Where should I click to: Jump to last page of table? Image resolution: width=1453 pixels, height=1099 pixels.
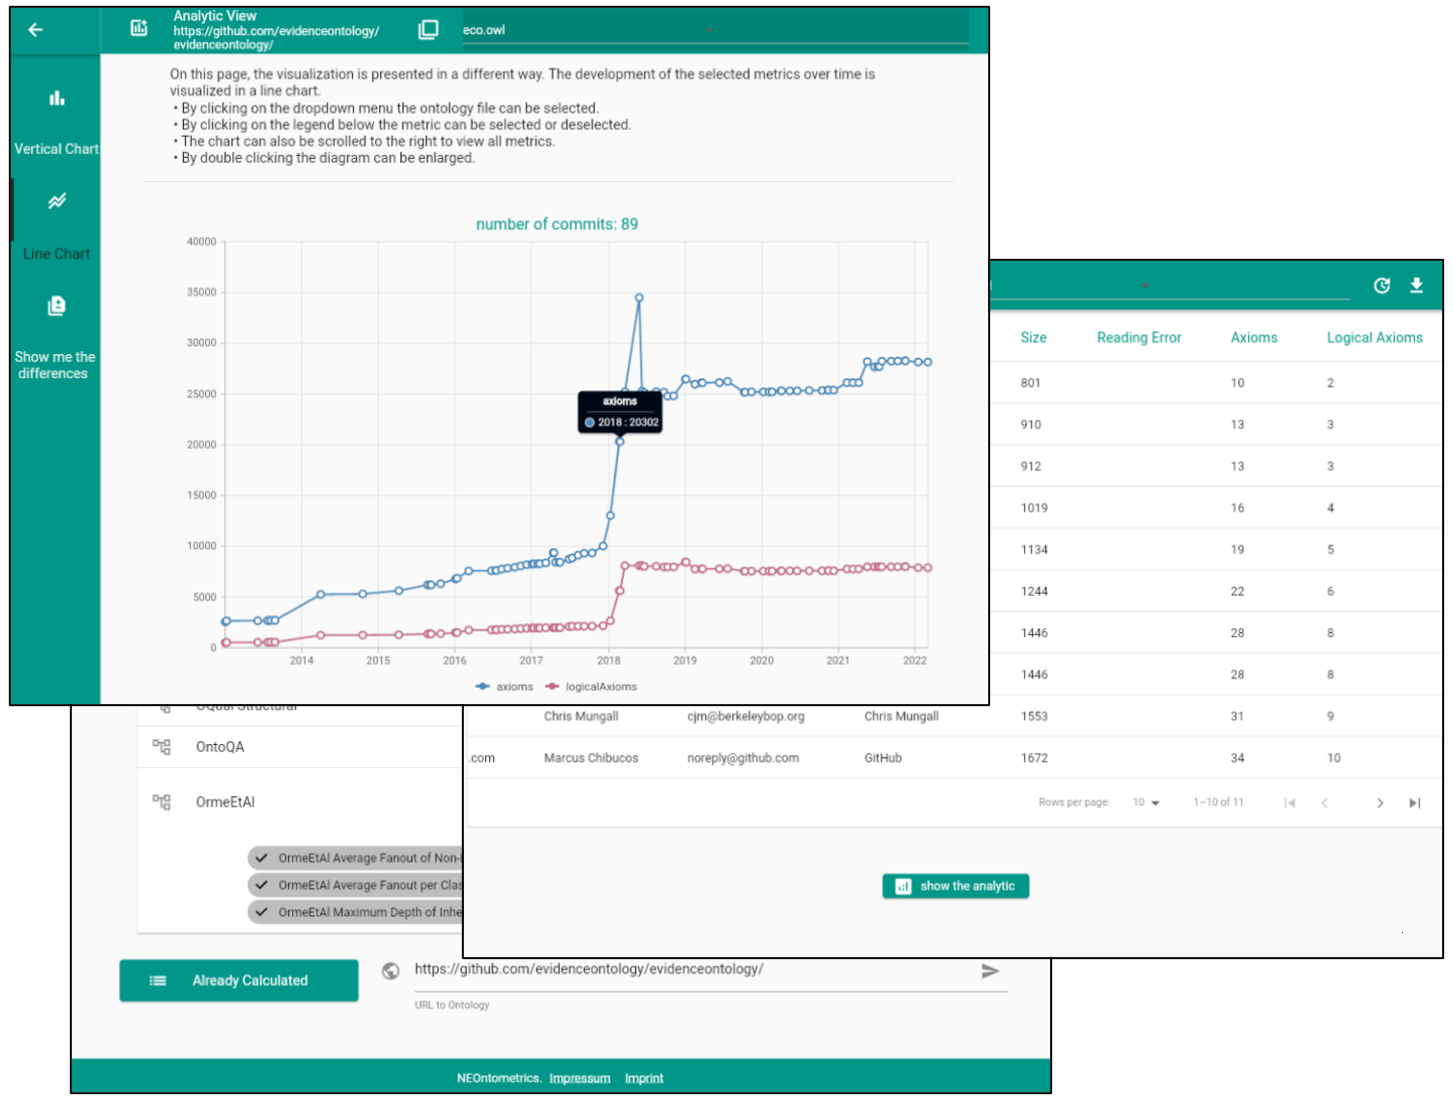[1414, 803]
